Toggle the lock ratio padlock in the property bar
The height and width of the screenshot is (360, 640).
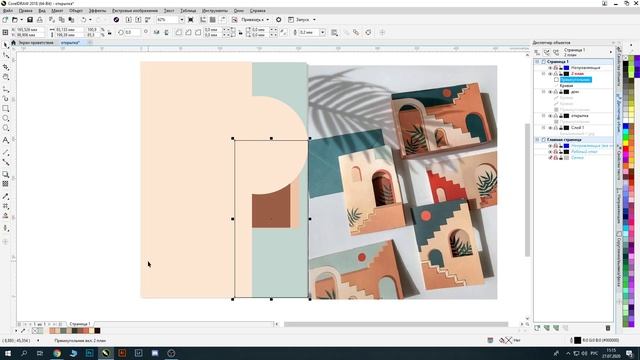click(x=109, y=33)
